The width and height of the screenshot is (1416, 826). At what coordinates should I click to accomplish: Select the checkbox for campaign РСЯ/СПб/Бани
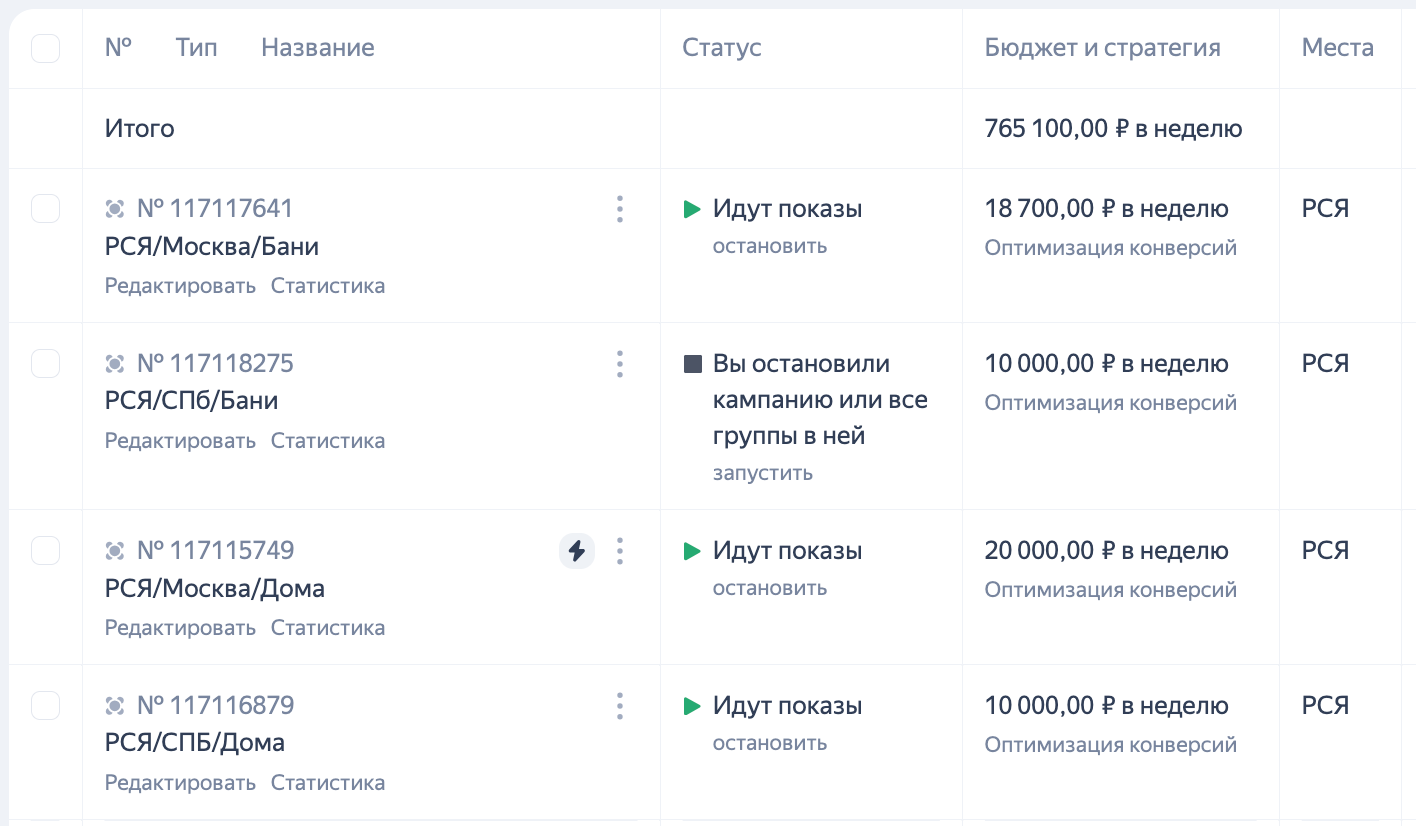pos(46,364)
